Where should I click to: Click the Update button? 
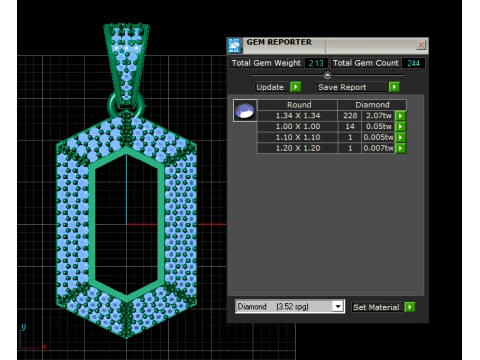coord(272,87)
